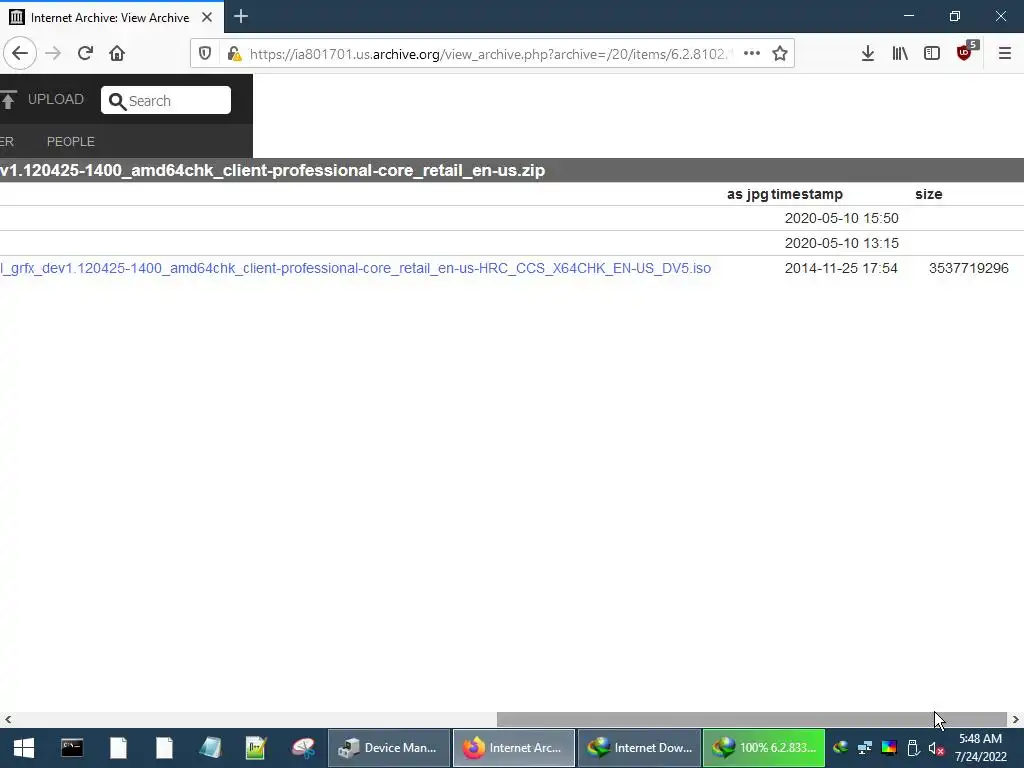Open page actions three-dot menu
1024x768 pixels.
click(x=752, y=54)
